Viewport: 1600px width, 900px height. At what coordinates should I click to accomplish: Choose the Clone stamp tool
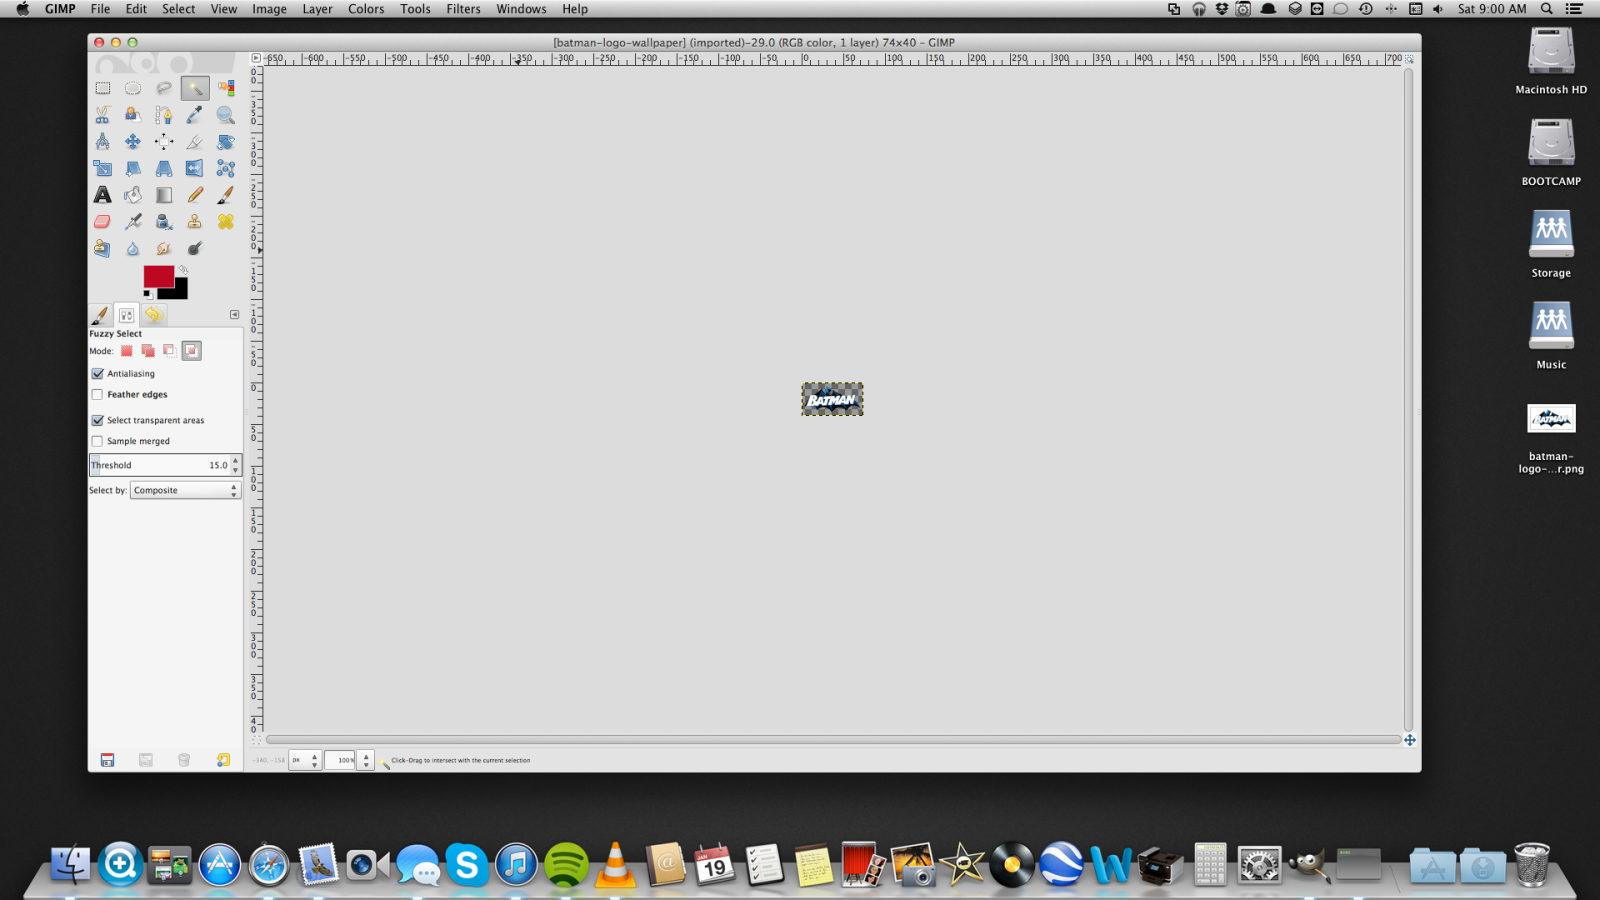(195, 222)
